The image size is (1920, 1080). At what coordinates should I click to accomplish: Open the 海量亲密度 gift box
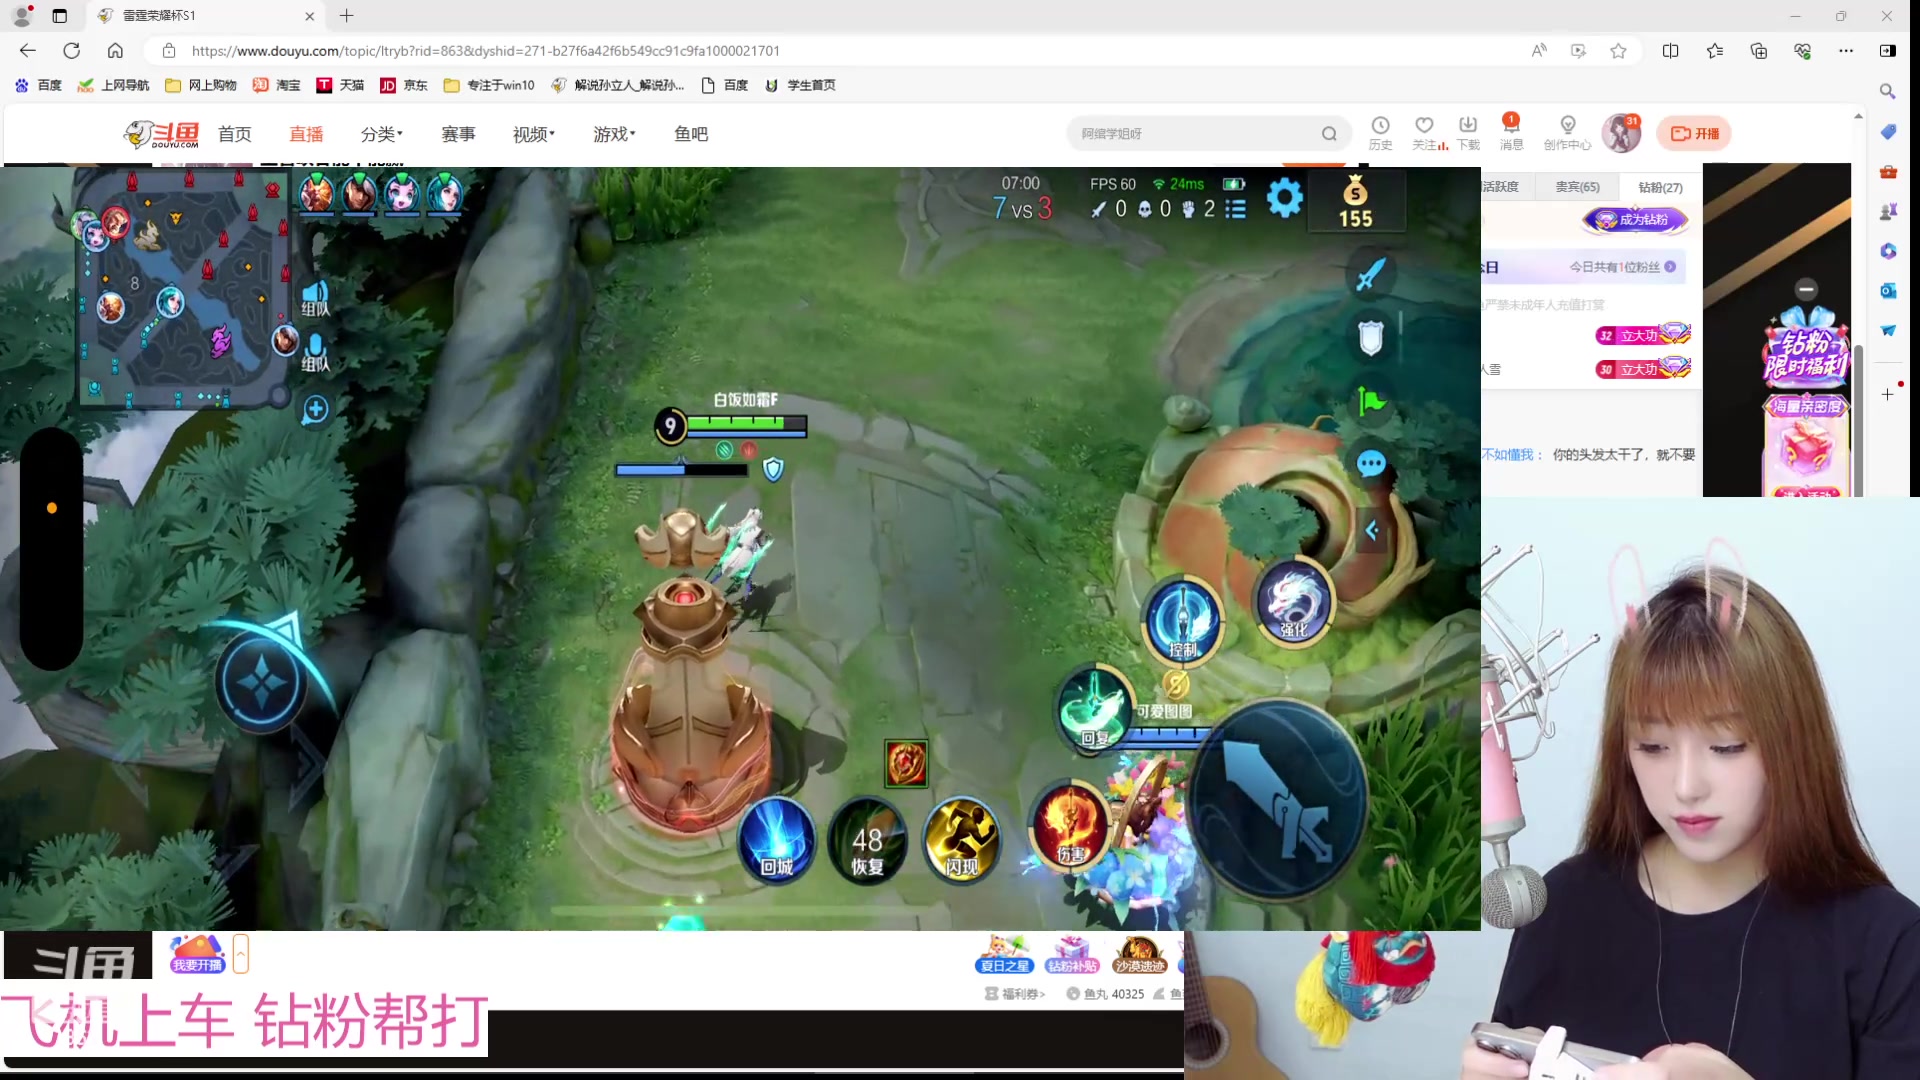point(1806,445)
